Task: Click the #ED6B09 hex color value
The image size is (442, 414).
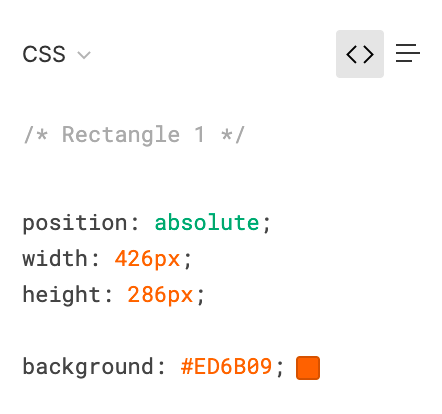Action: (x=227, y=367)
